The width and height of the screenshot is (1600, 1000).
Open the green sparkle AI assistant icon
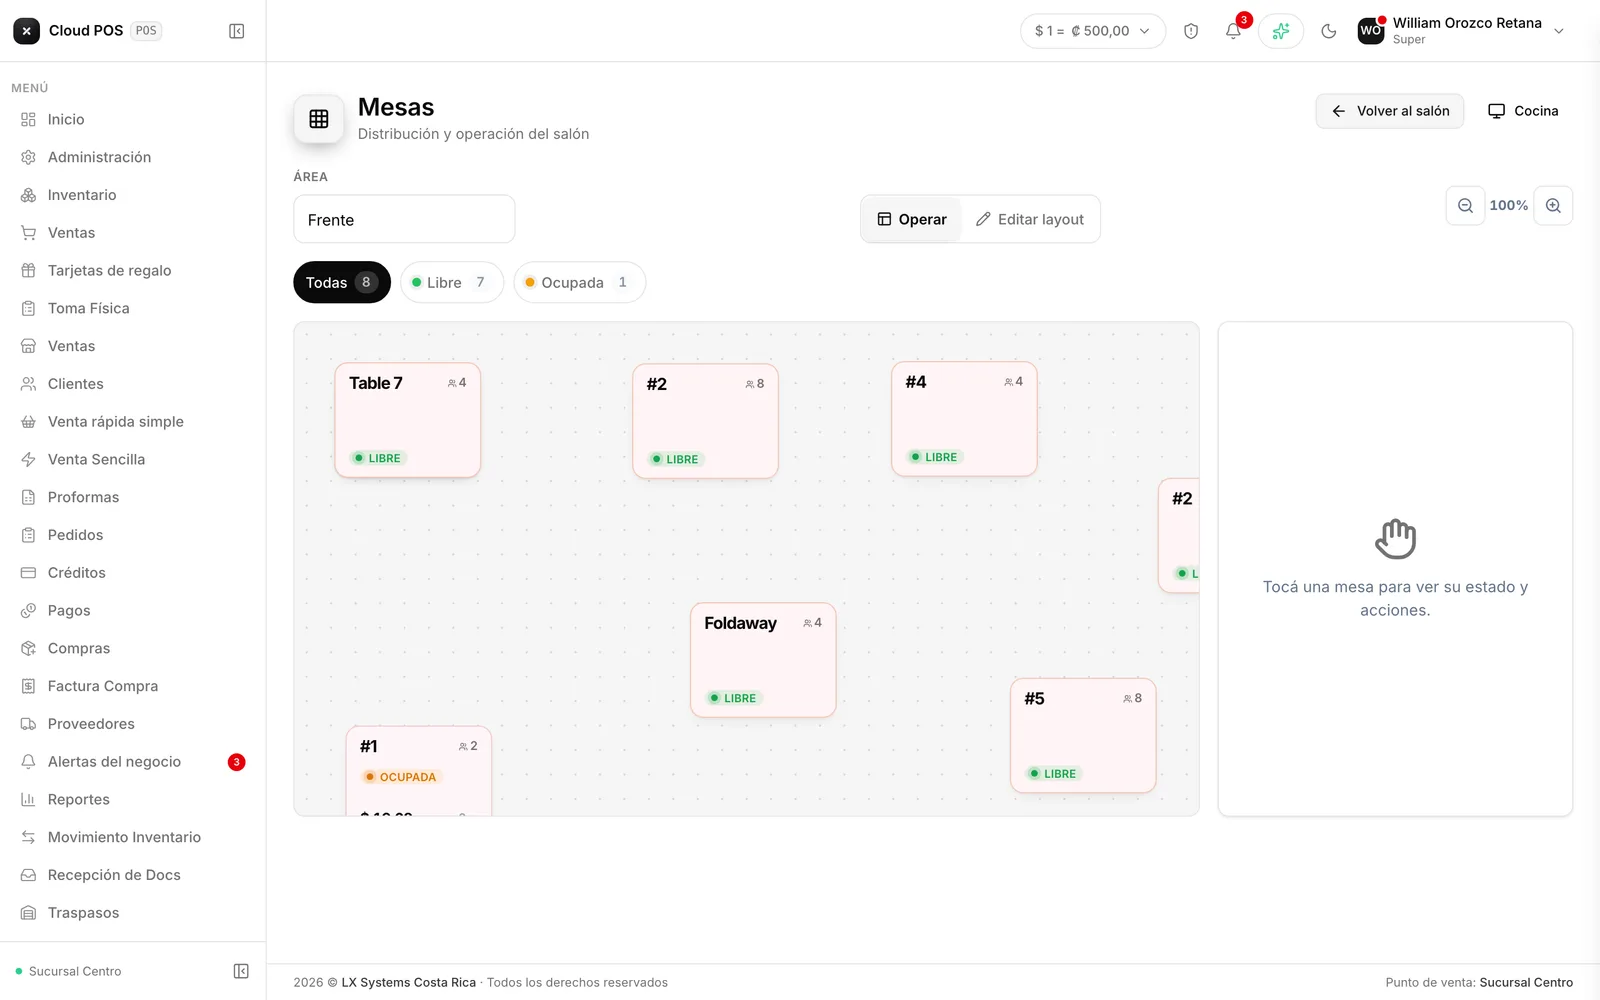click(x=1281, y=31)
